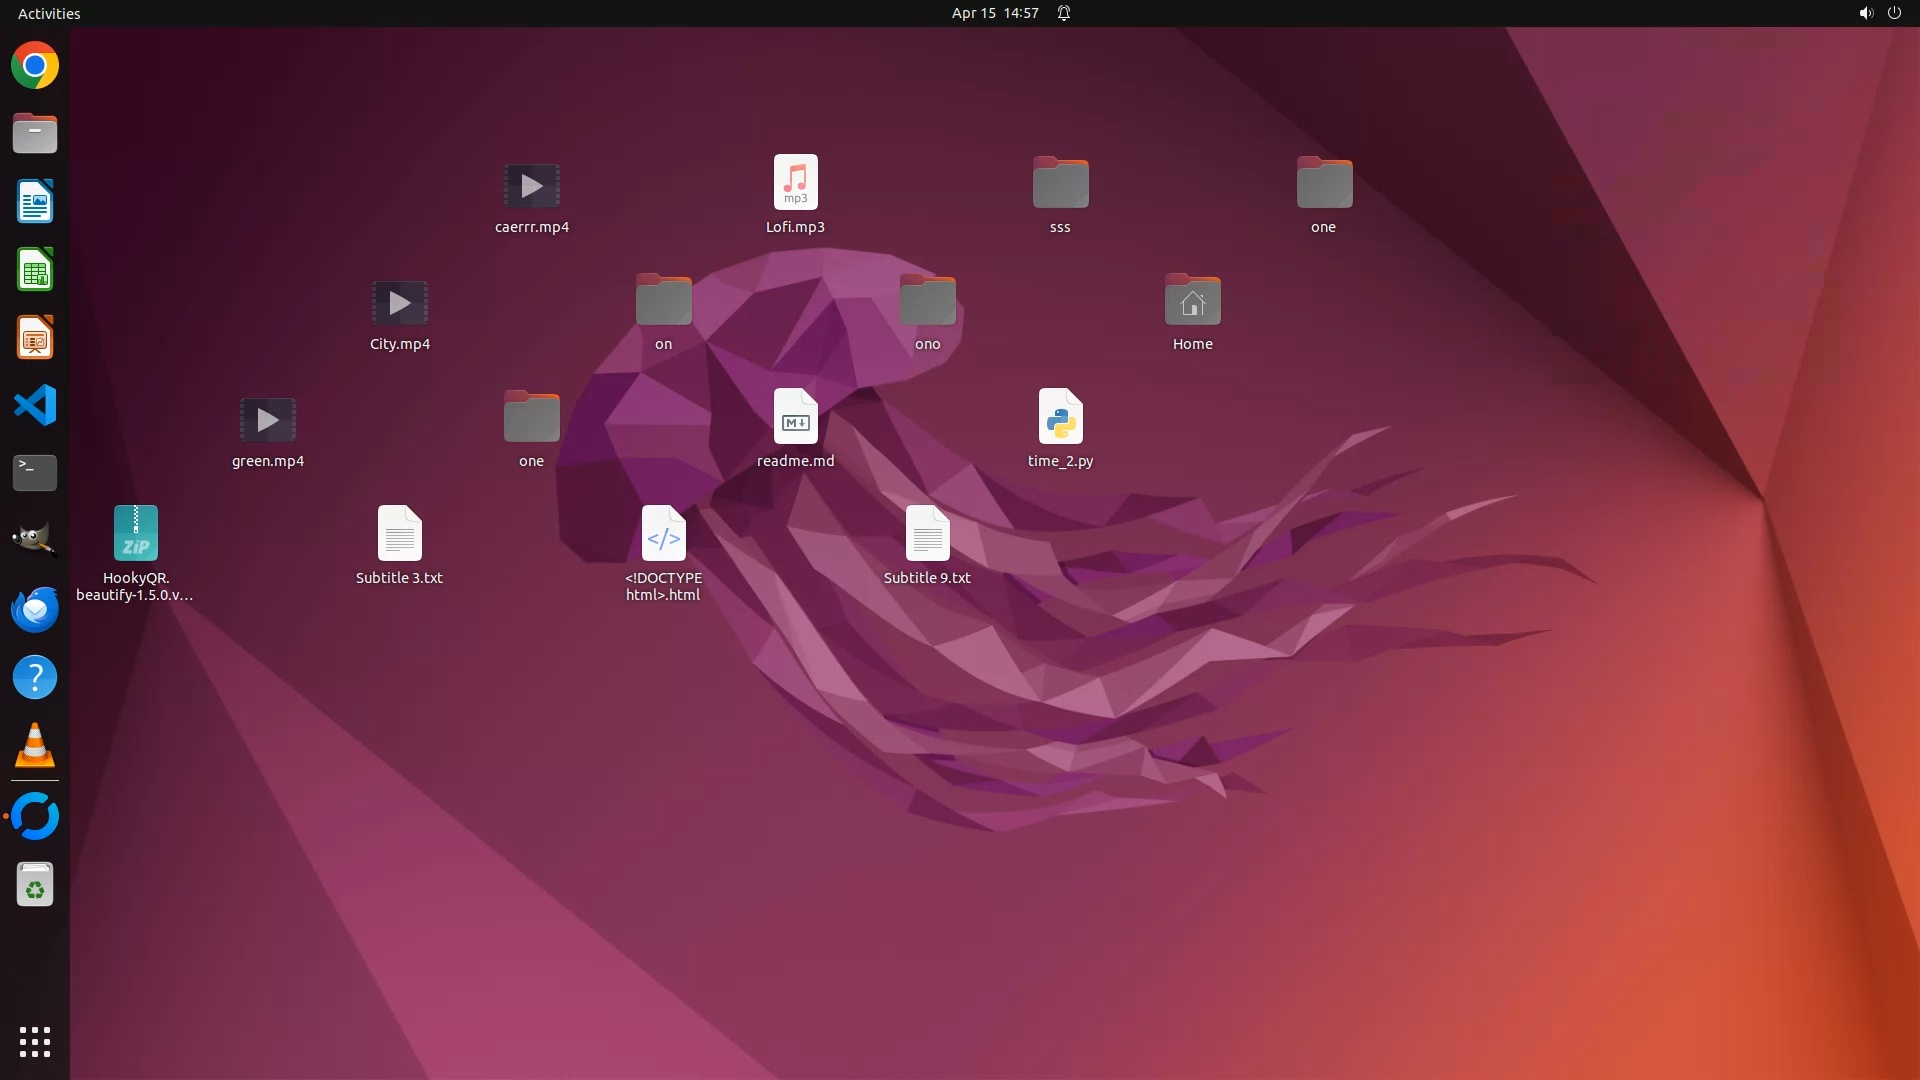Click the Activities button in the top bar
Image resolution: width=1920 pixels, height=1080 pixels.
(x=49, y=13)
